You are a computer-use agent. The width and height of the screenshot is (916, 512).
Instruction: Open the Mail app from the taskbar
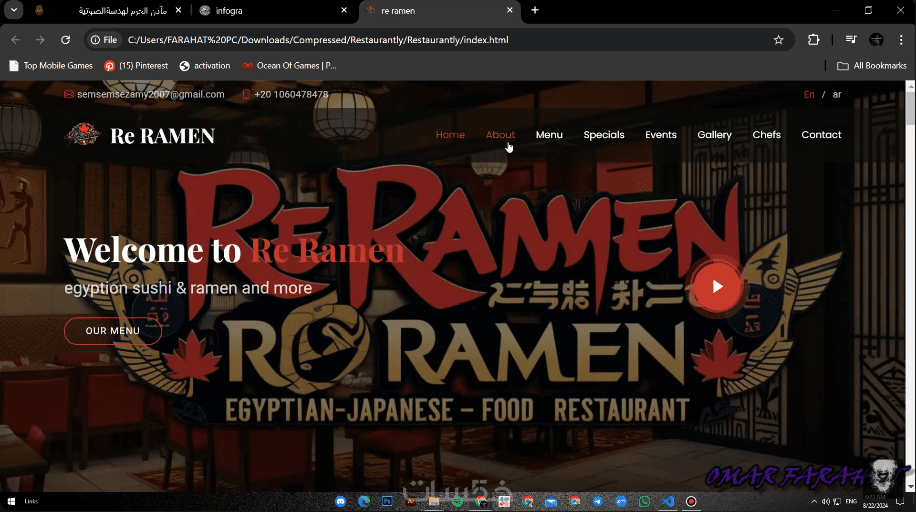click(551, 501)
